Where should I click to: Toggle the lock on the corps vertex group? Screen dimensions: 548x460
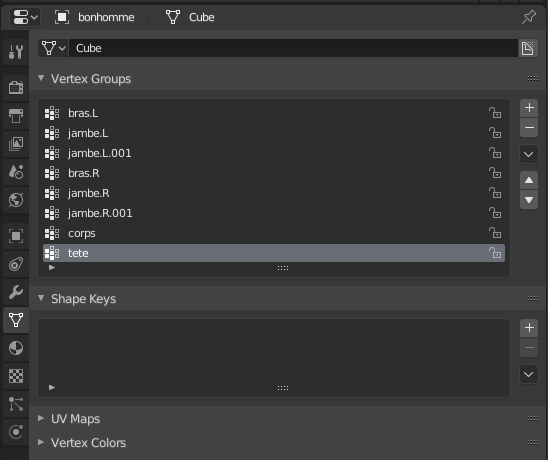(x=495, y=233)
